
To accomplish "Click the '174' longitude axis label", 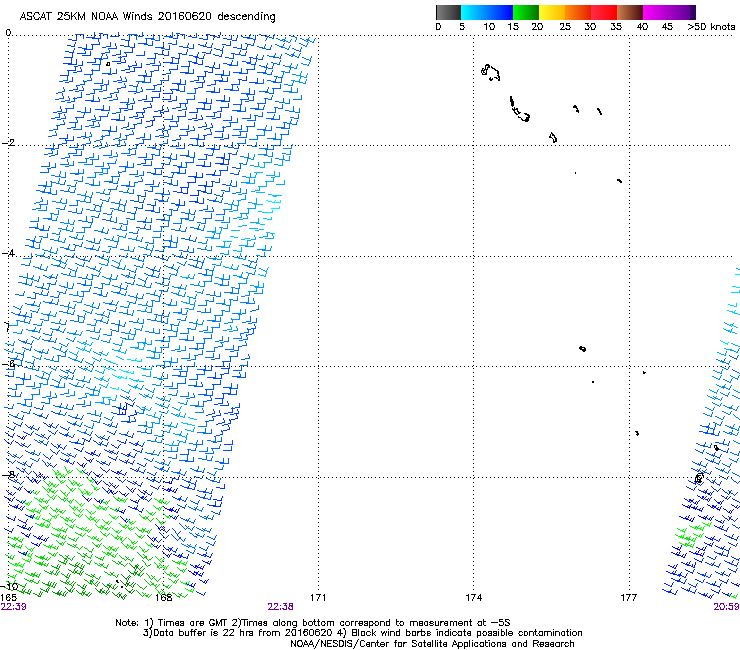I will (473, 598).
